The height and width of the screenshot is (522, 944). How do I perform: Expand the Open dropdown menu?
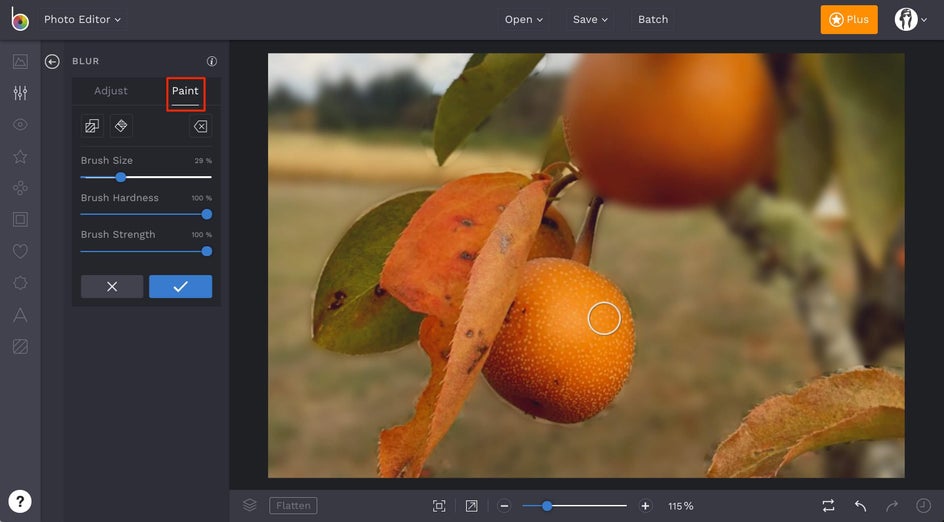click(x=524, y=19)
